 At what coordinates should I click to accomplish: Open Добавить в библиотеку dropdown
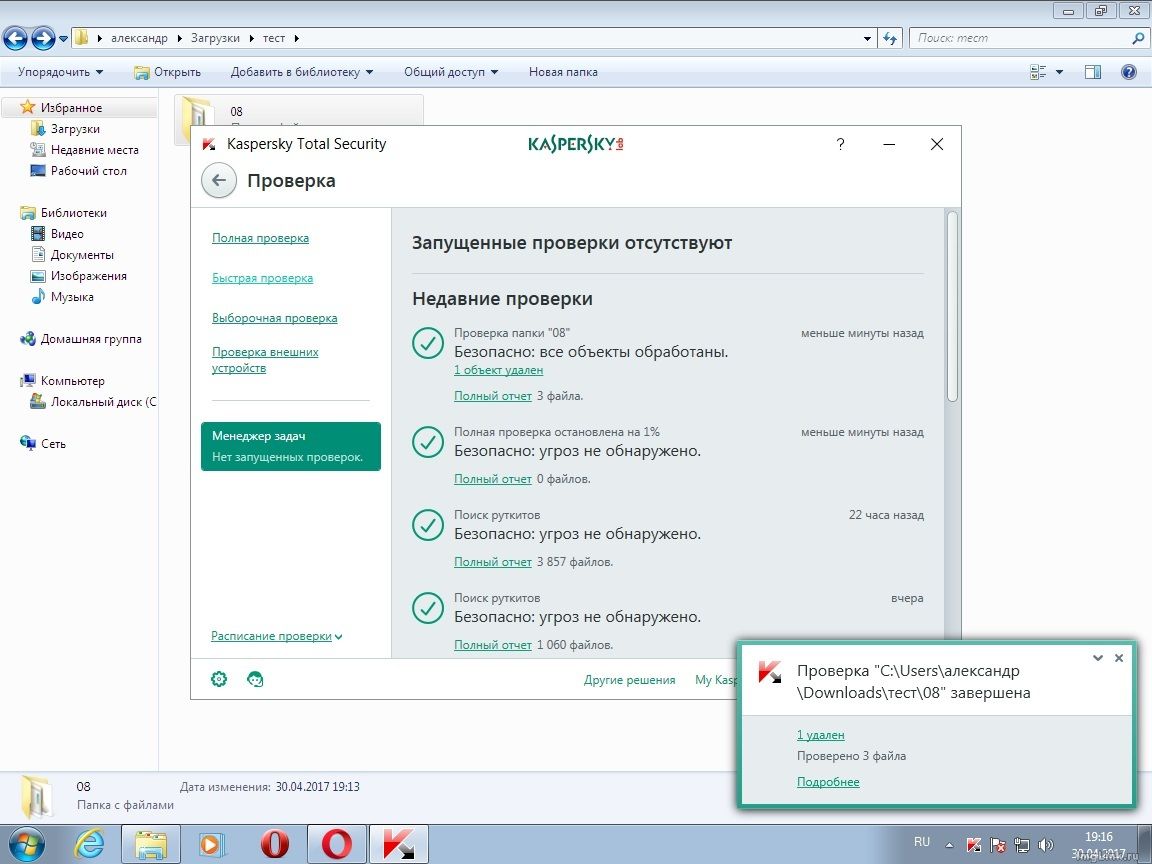coord(302,72)
